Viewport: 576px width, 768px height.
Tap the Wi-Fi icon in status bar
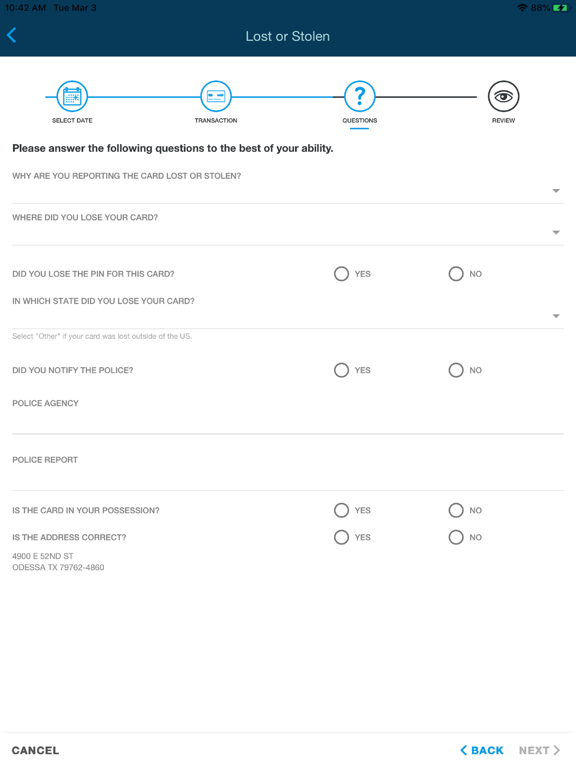pyautogui.click(x=522, y=8)
